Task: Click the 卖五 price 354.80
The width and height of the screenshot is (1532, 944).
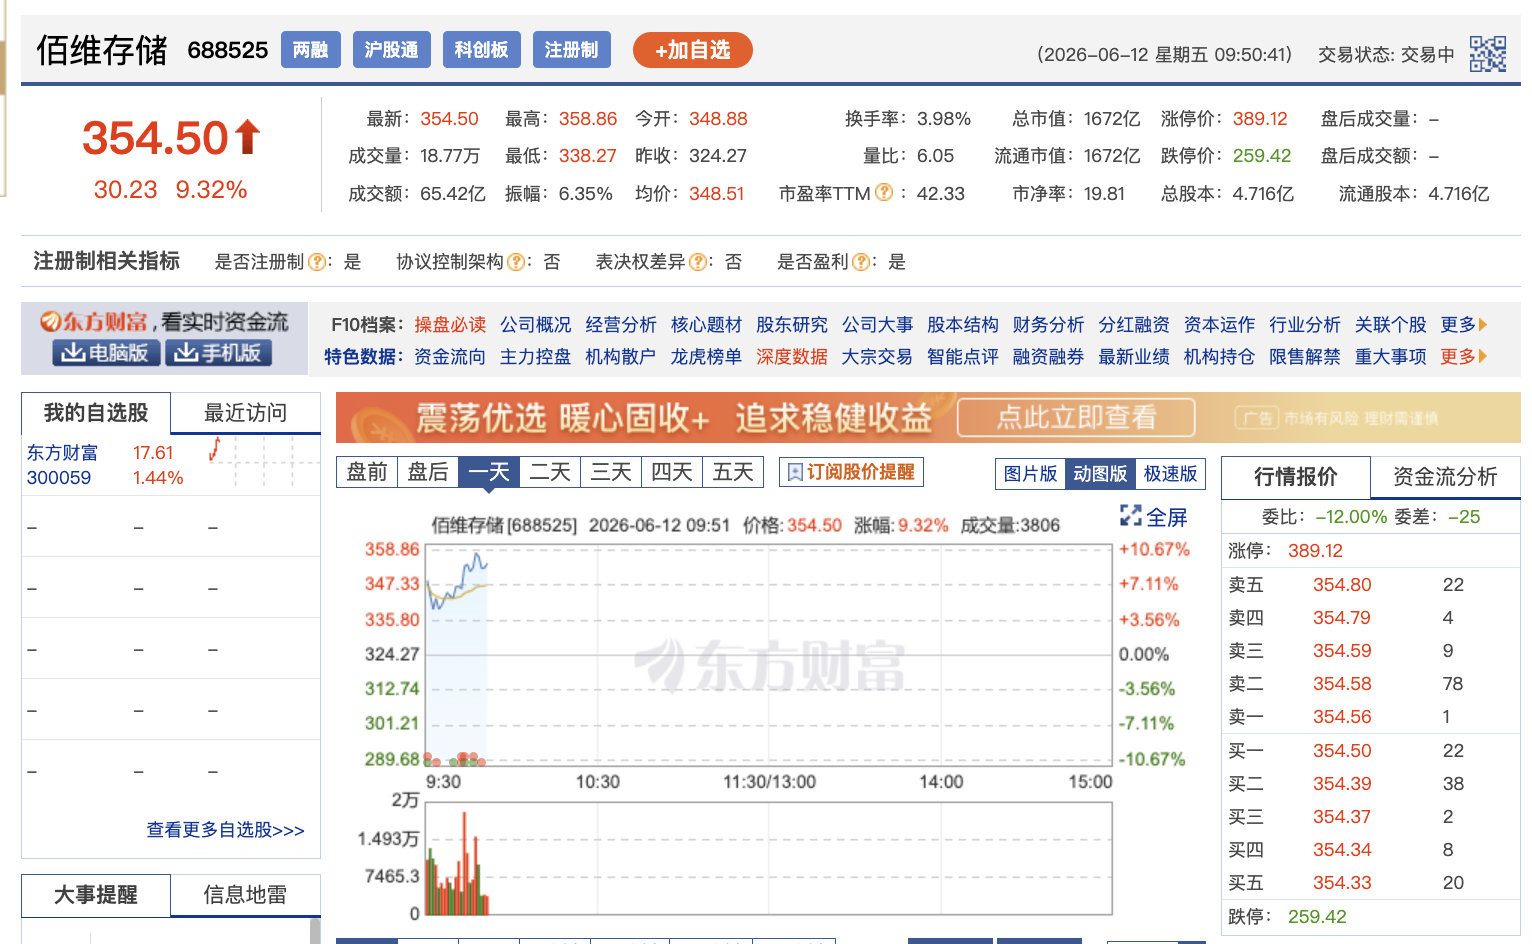Action: click(1342, 585)
